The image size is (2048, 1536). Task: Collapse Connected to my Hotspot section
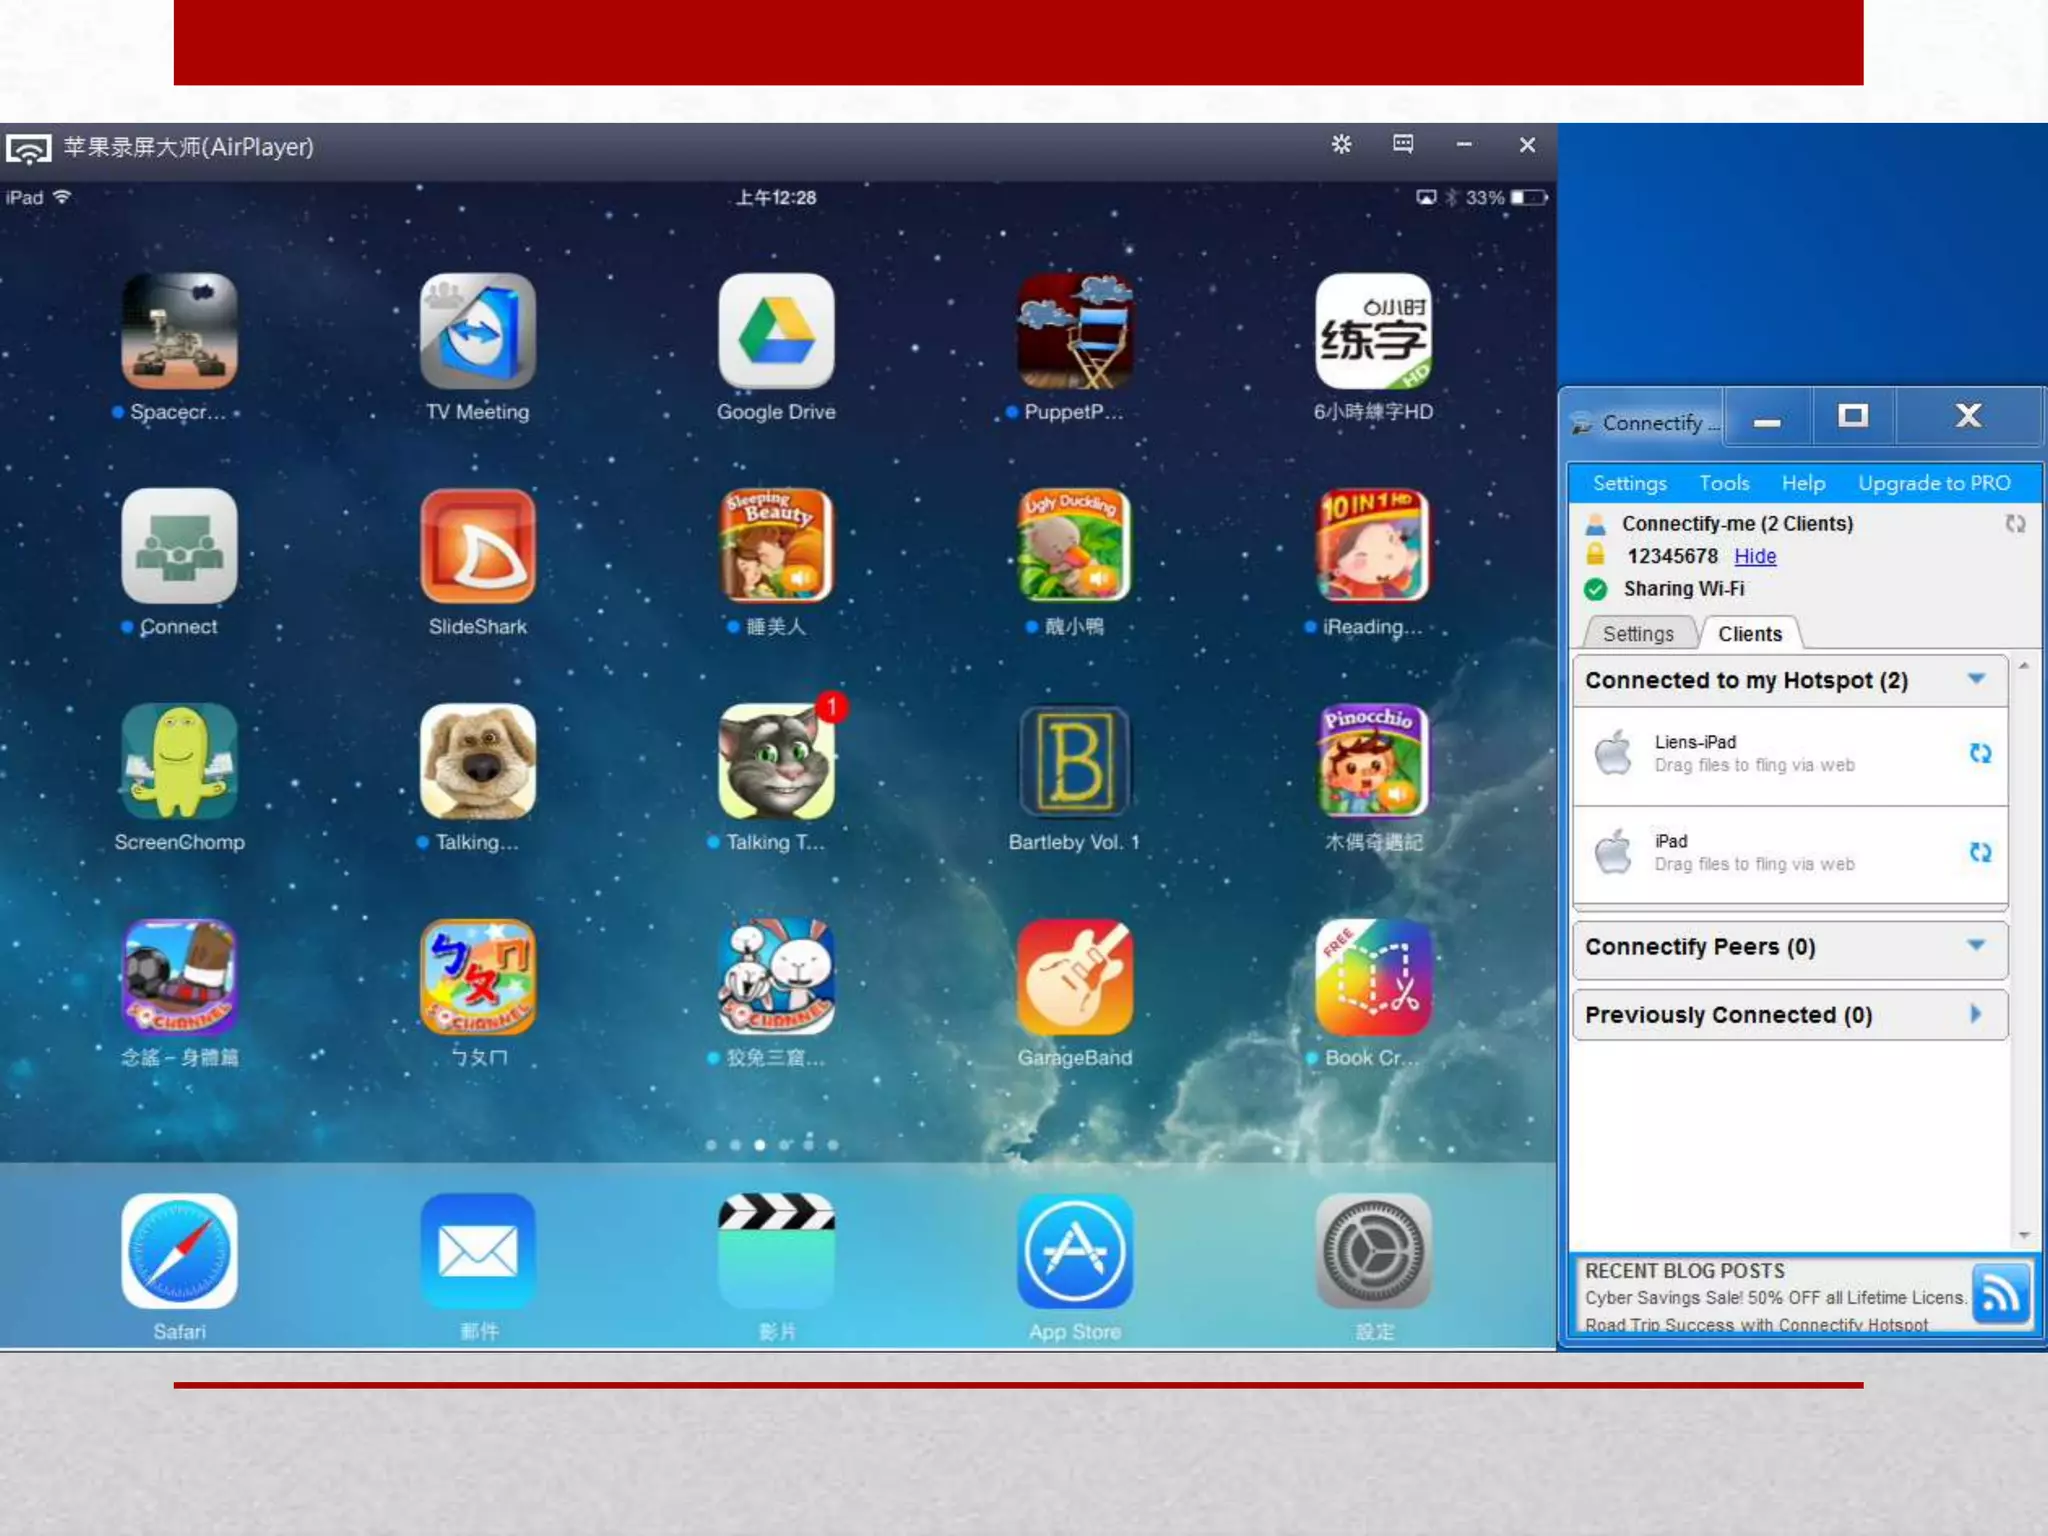coord(1976,679)
